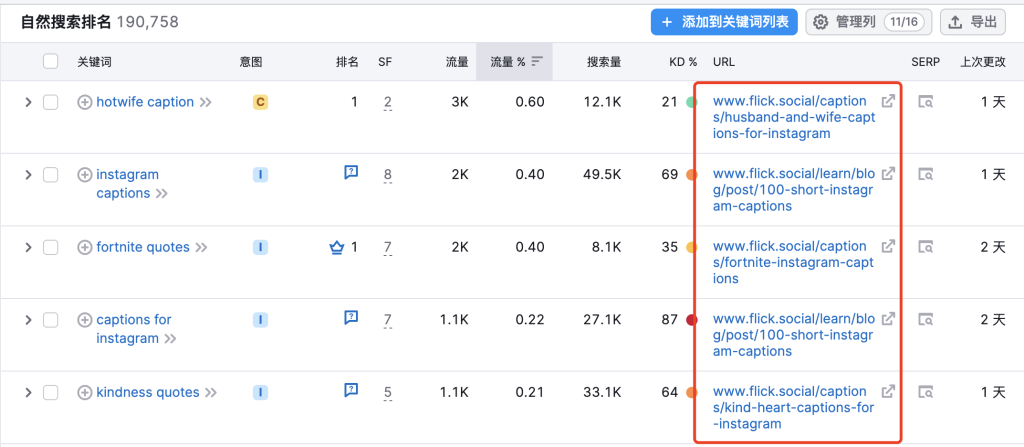This screenshot has height=447, width=1024.
Task: Check the kindness quotes row checkbox
Action: 50,393
